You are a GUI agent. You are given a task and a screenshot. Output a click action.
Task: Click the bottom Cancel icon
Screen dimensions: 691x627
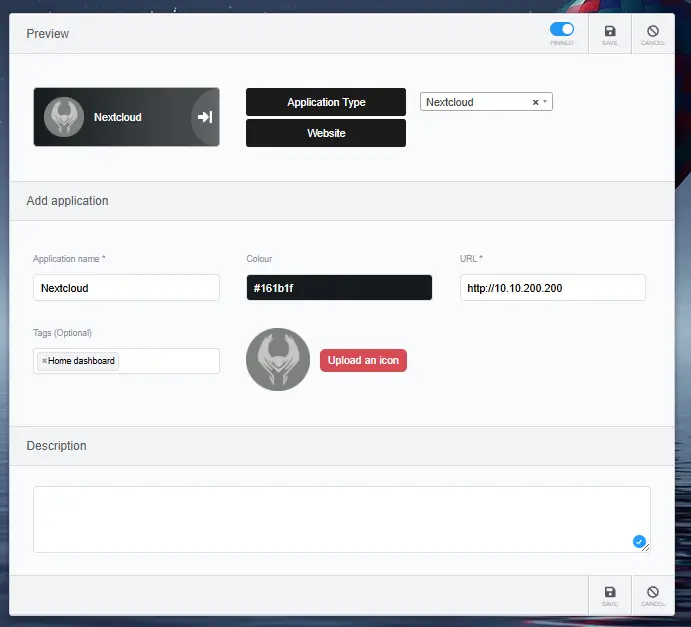click(x=653, y=592)
